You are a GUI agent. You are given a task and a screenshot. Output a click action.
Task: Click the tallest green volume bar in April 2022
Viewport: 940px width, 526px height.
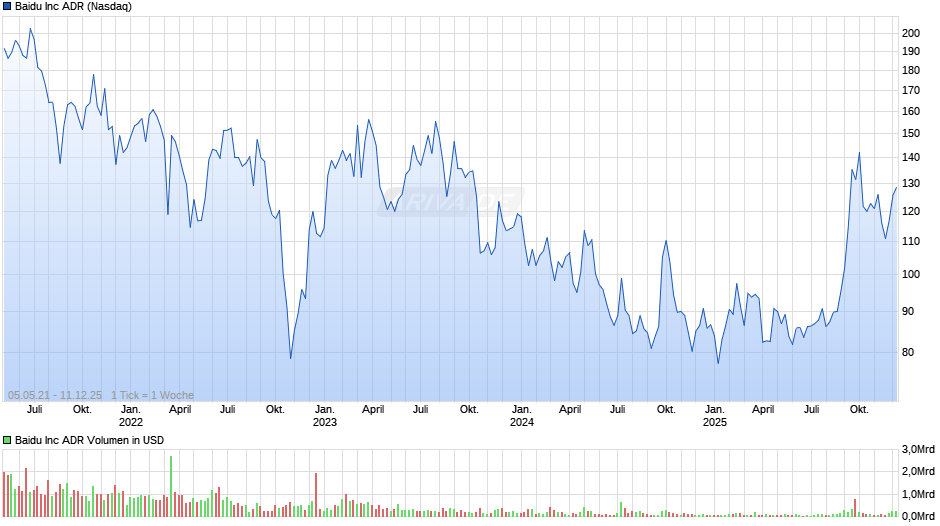pos(171,486)
